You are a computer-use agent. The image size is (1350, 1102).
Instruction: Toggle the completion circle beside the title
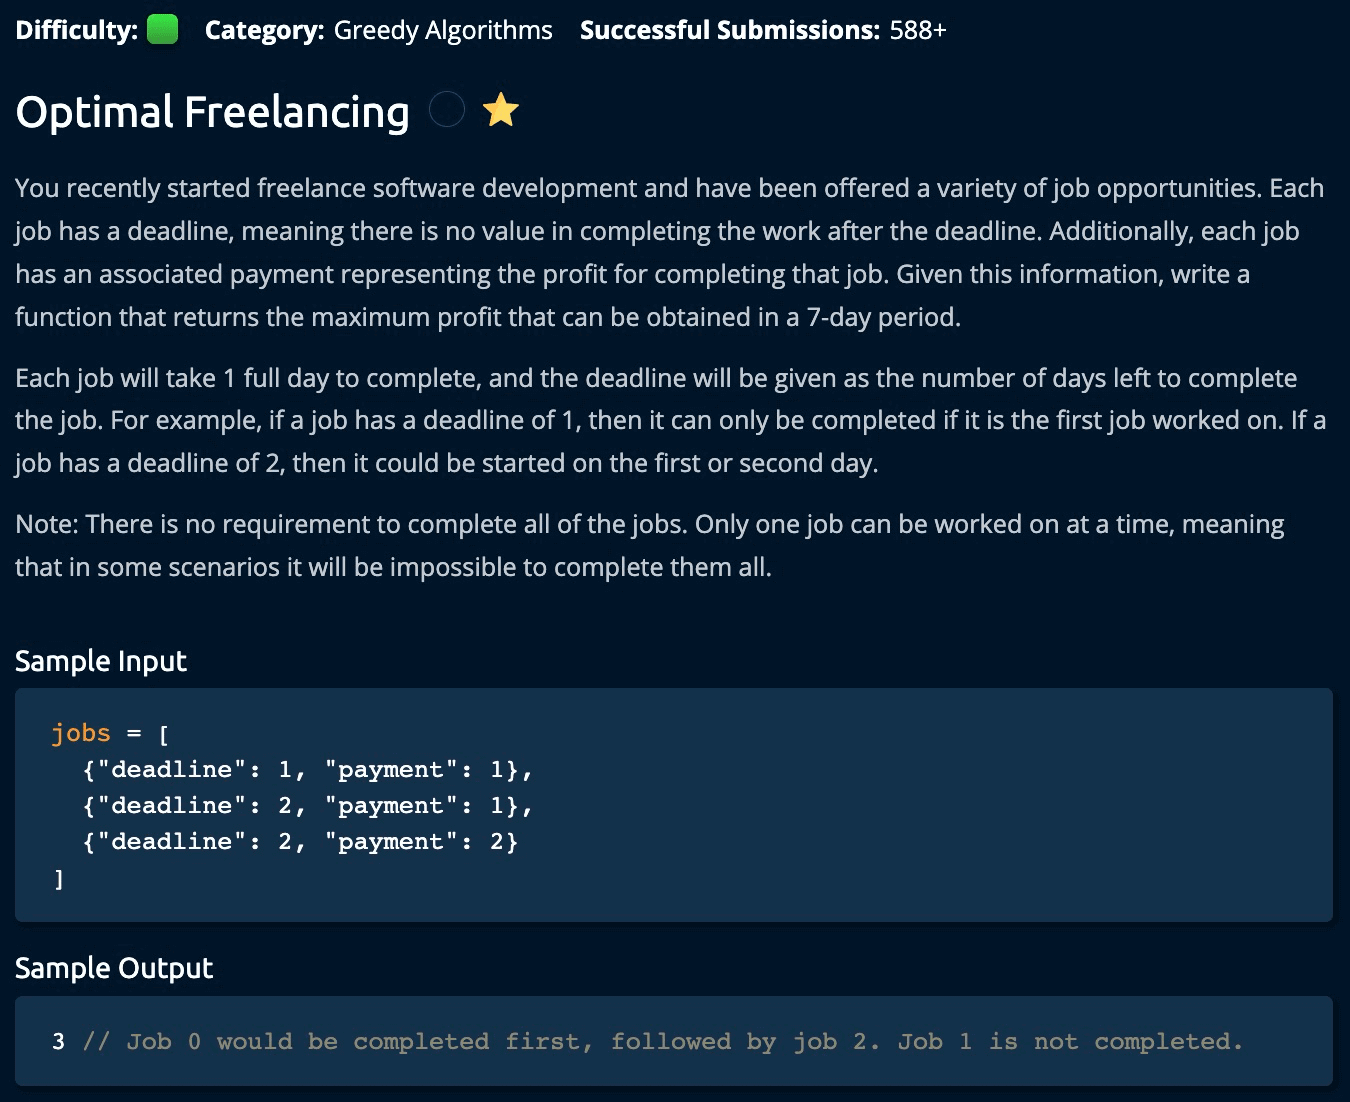click(447, 110)
